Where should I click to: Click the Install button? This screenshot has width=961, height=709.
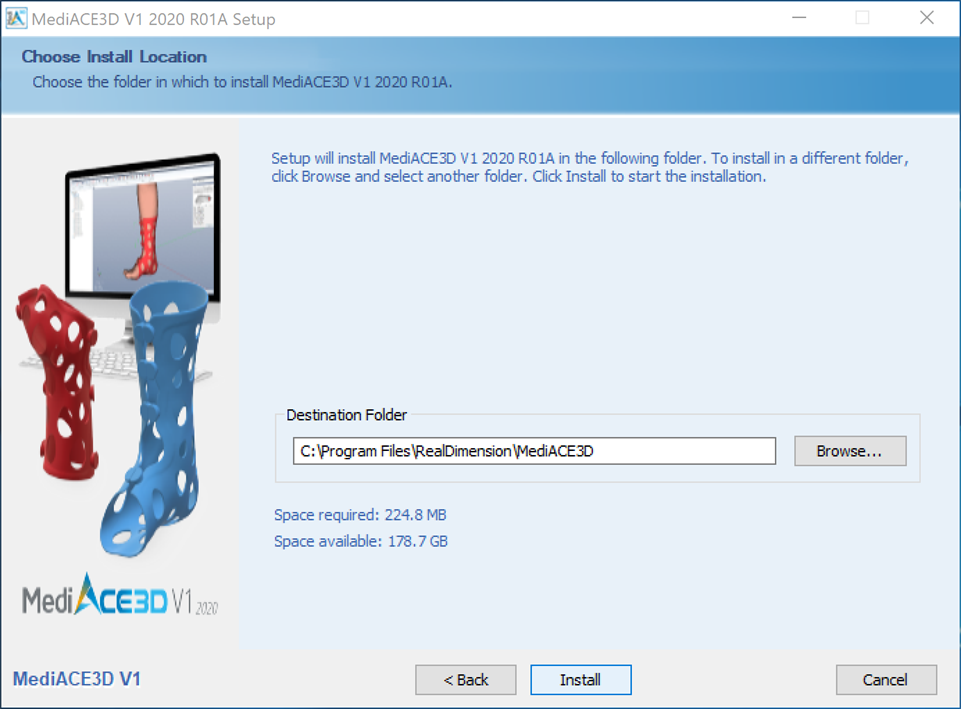tap(580, 680)
